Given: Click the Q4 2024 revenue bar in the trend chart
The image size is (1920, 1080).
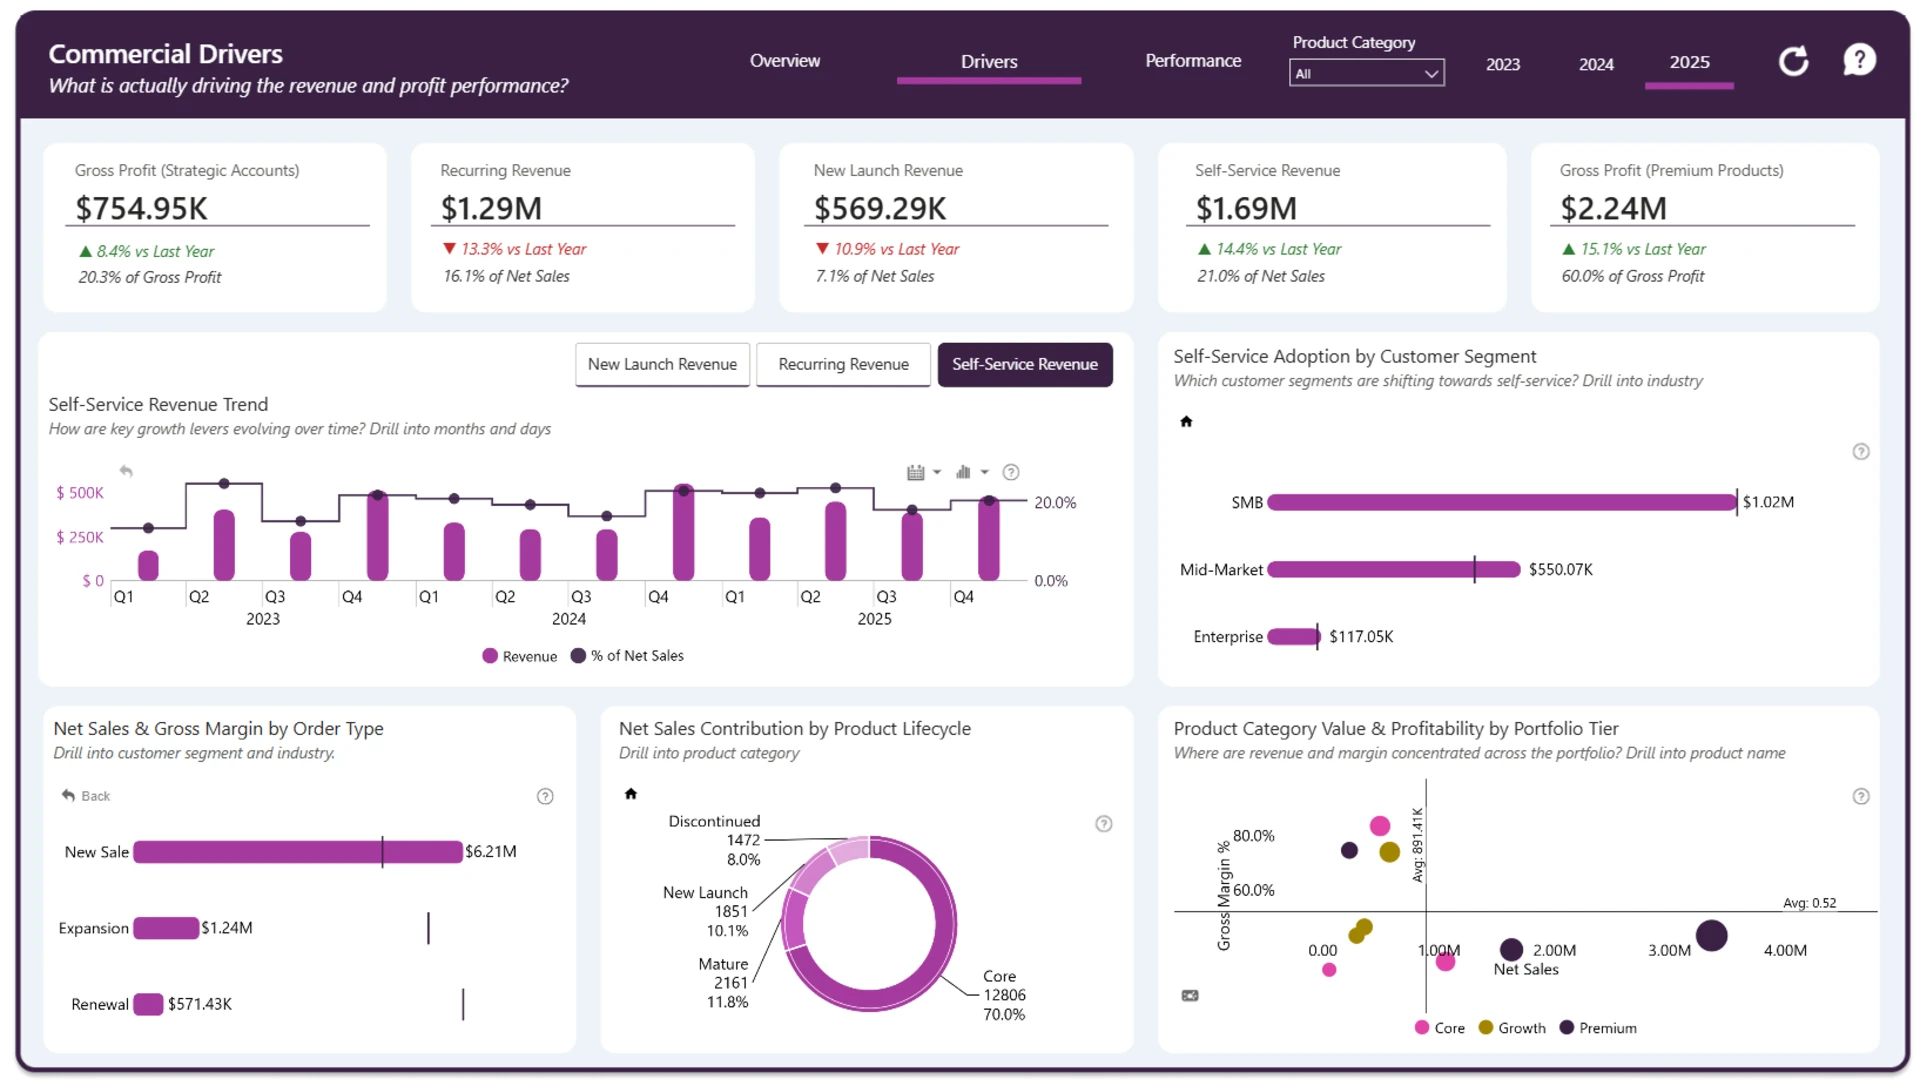Looking at the screenshot, I should 683,533.
